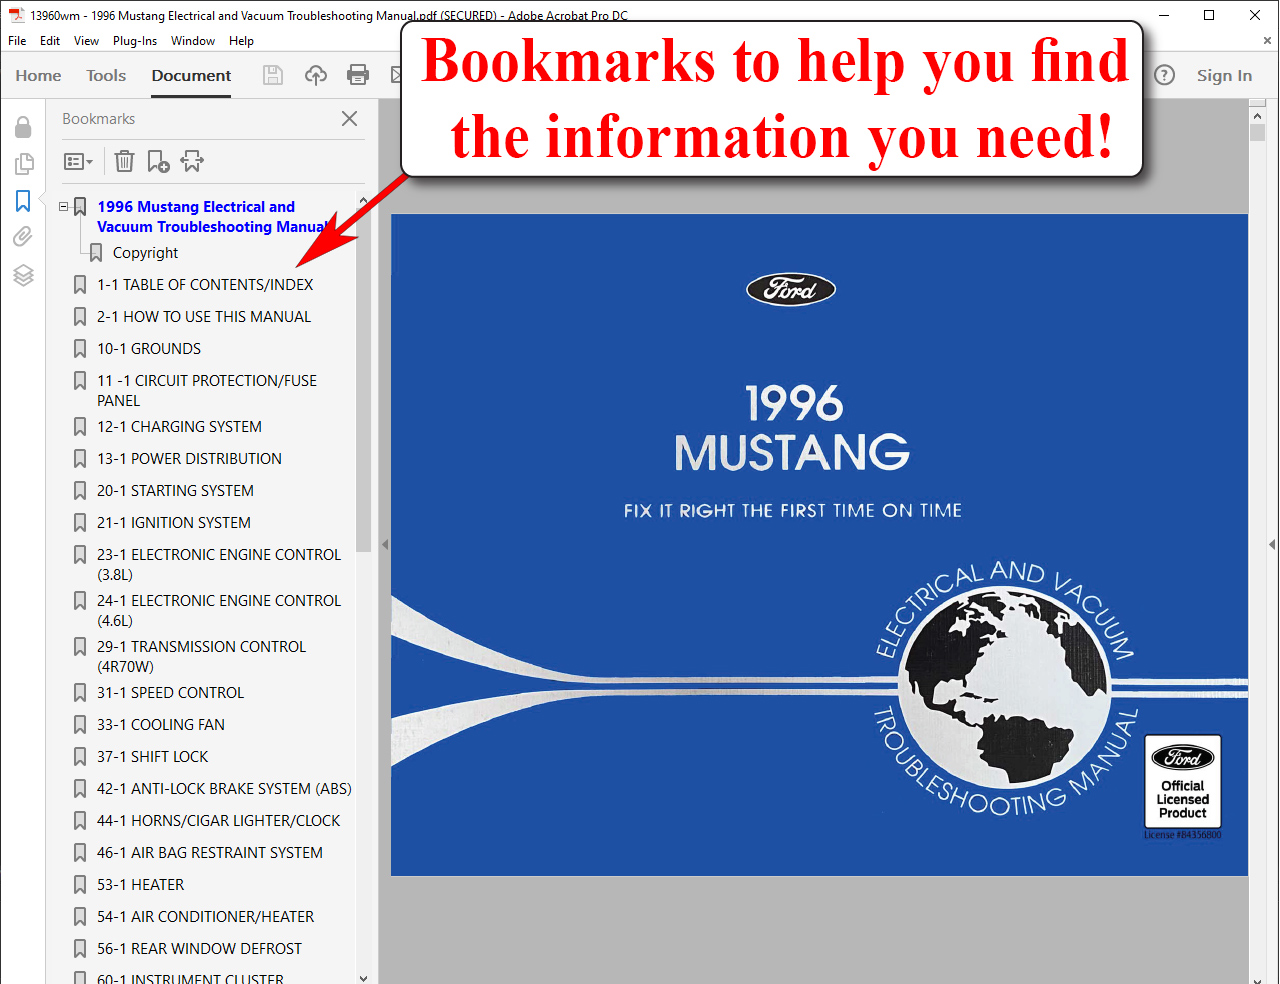
Task: Click bookmark icon next to 12-1 CHARGING SYSTEM
Action: (x=80, y=427)
